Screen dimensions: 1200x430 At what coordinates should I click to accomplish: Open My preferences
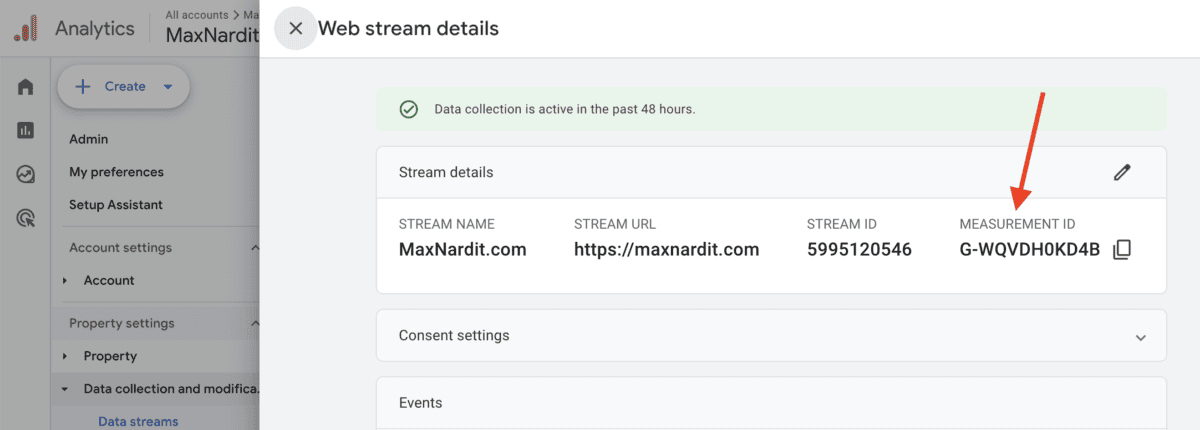pos(116,172)
